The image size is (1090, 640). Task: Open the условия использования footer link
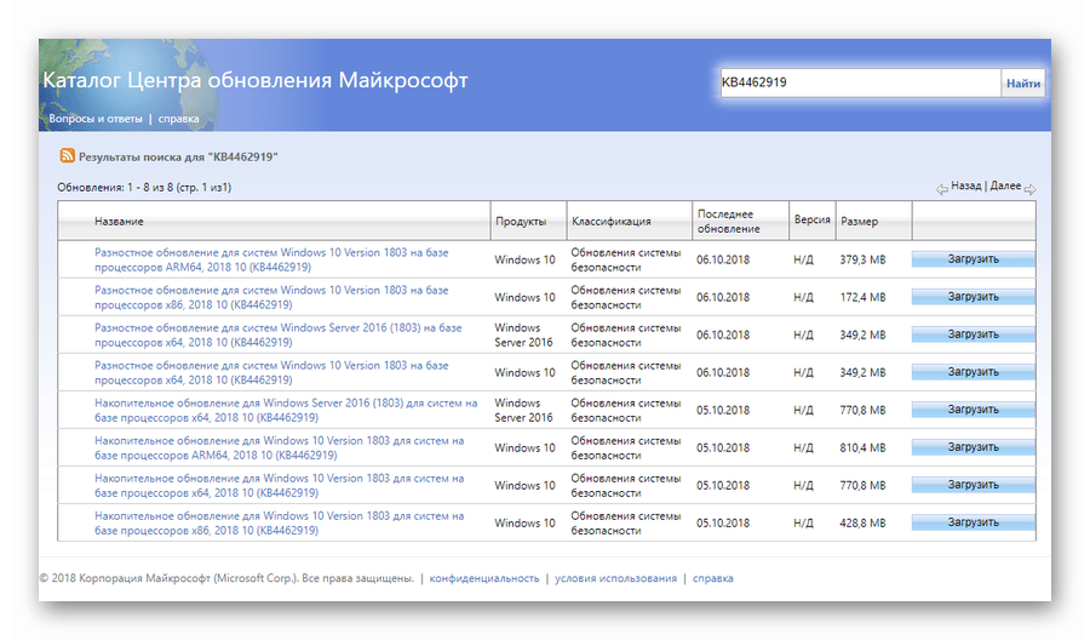pyautogui.click(x=615, y=578)
